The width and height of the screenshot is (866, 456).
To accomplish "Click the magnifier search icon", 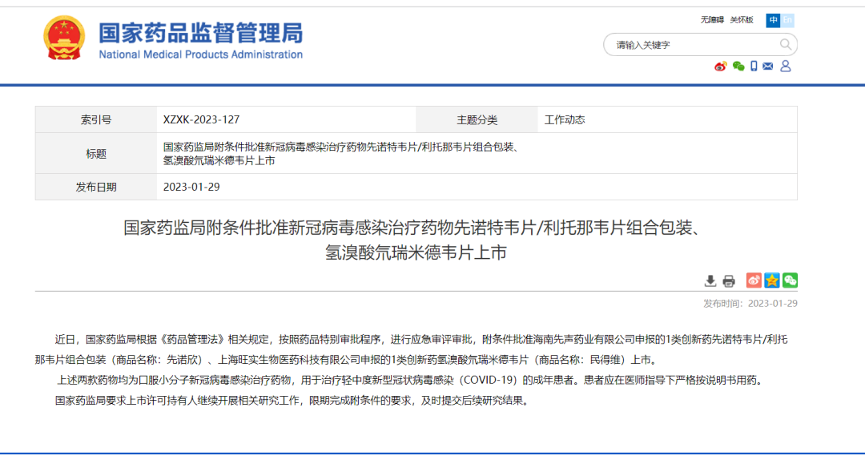I will [785, 44].
